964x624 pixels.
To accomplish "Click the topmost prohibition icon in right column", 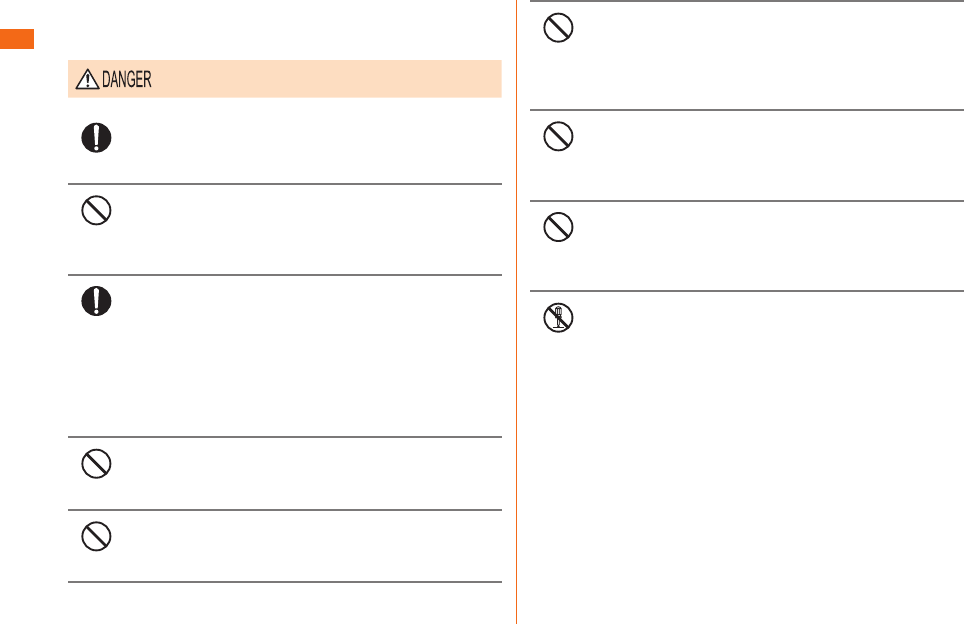I will [x=558, y=28].
